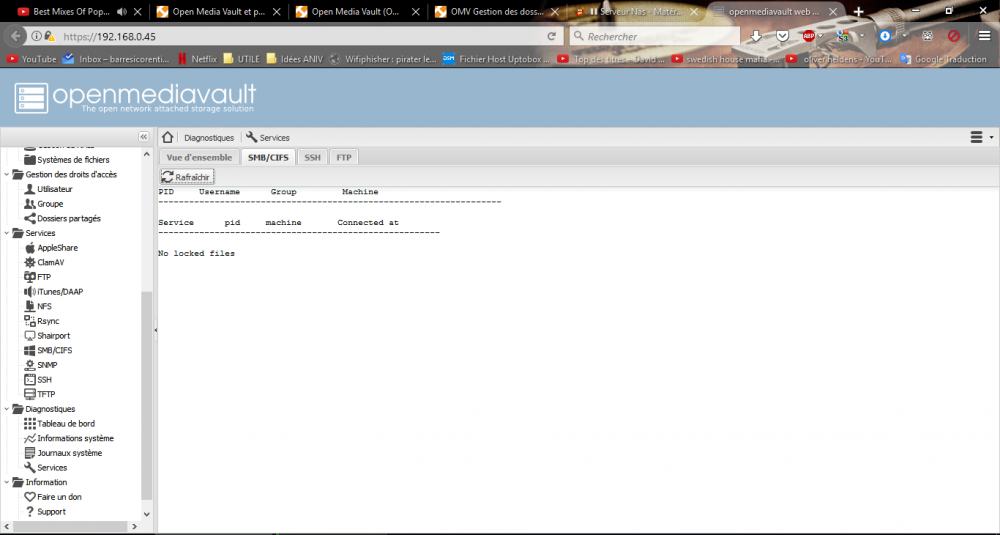Click Faire un don heart icon

point(29,497)
